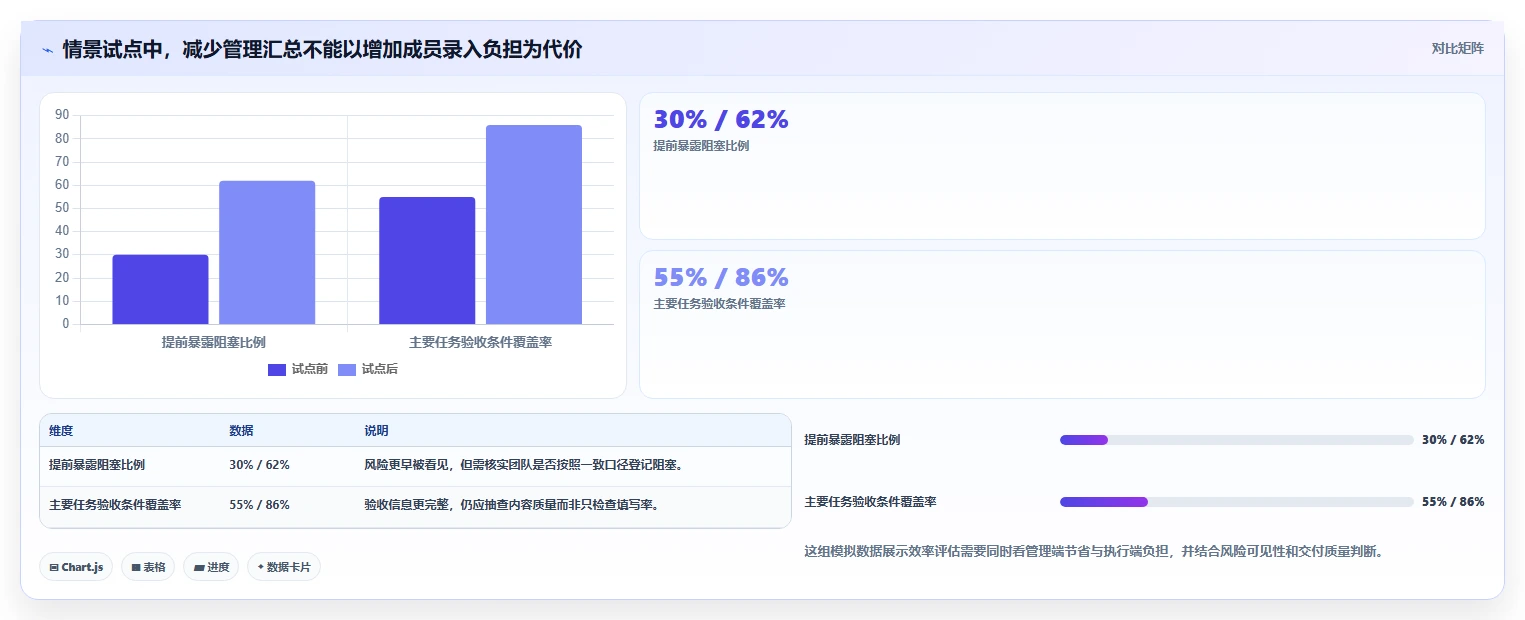Screen dimensions: 1525x620
Task: Click the 试点后 legend text
Action: click(x=380, y=370)
